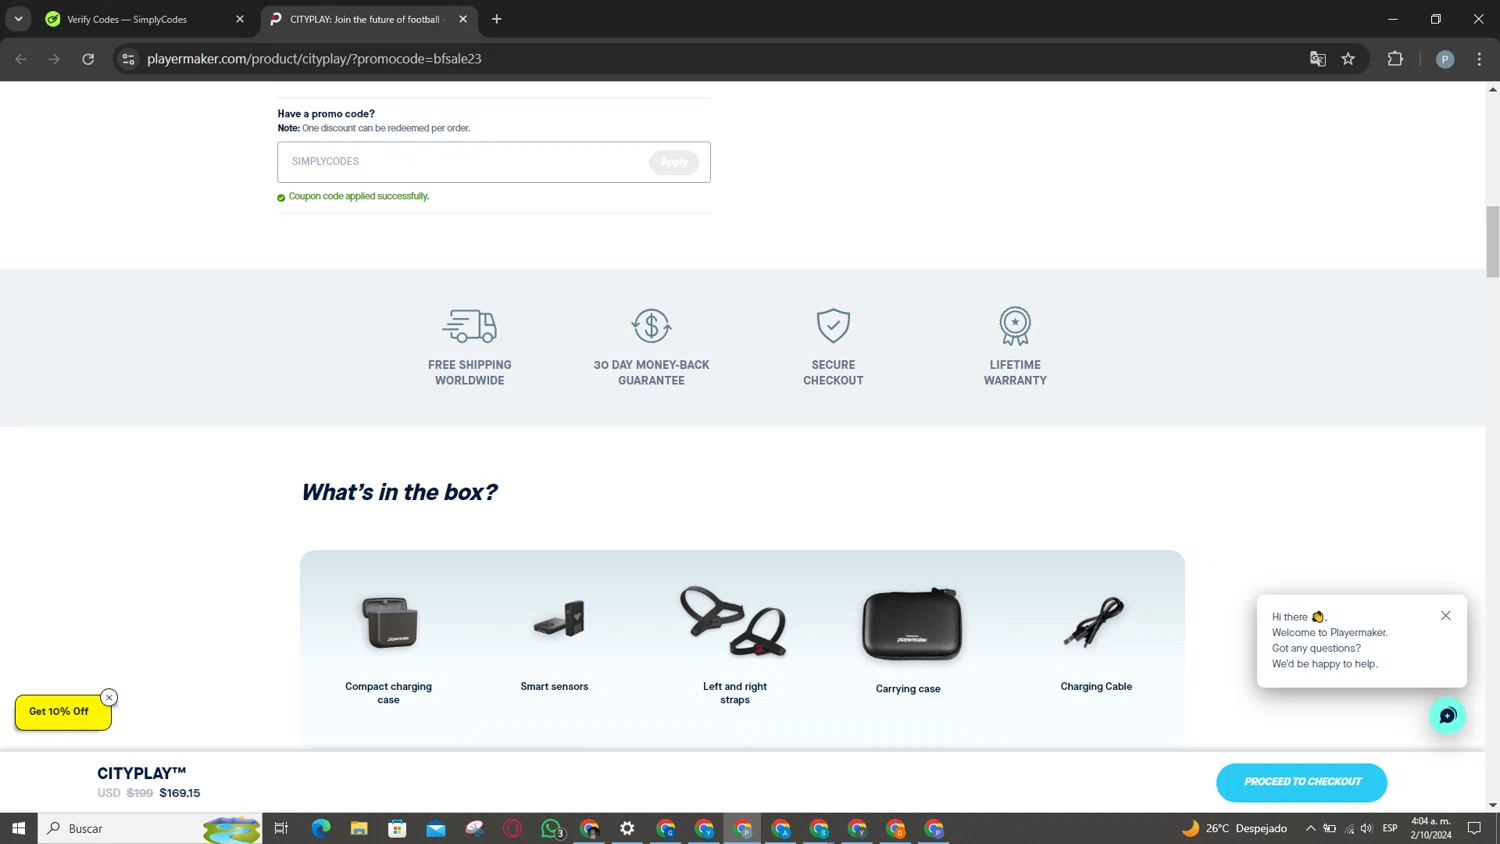This screenshot has height=844, width=1500.
Task: Open a new browser tab
Action: coord(497,19)
